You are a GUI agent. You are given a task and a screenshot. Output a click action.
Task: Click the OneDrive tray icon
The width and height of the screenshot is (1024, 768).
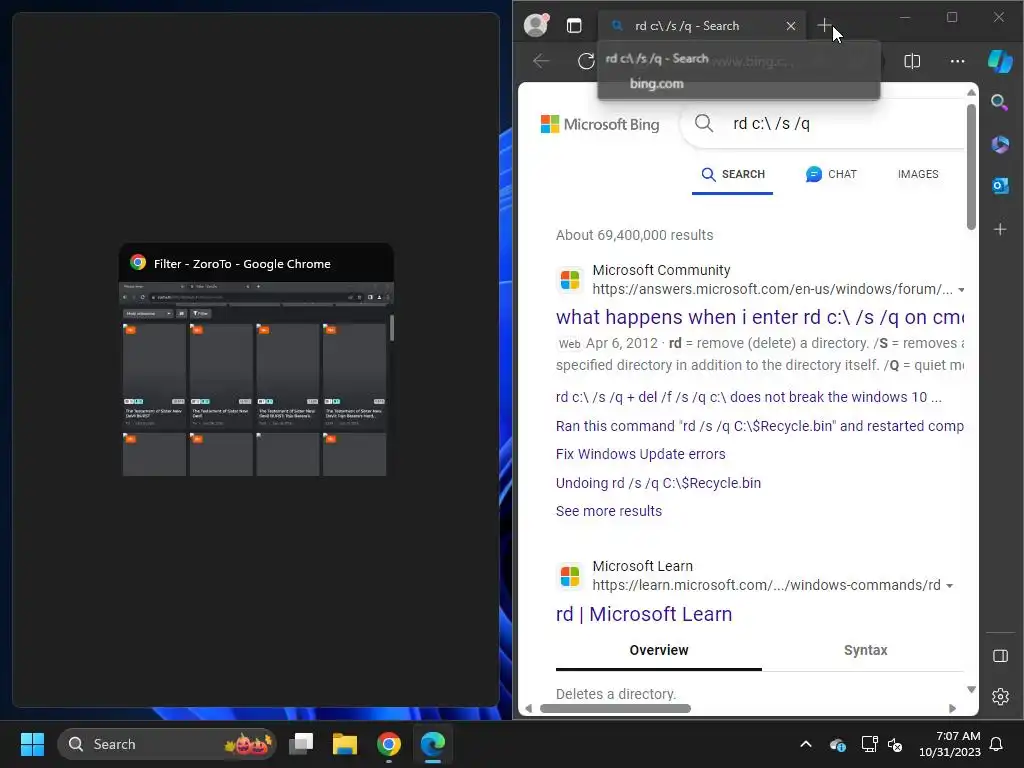pos(838,744)
